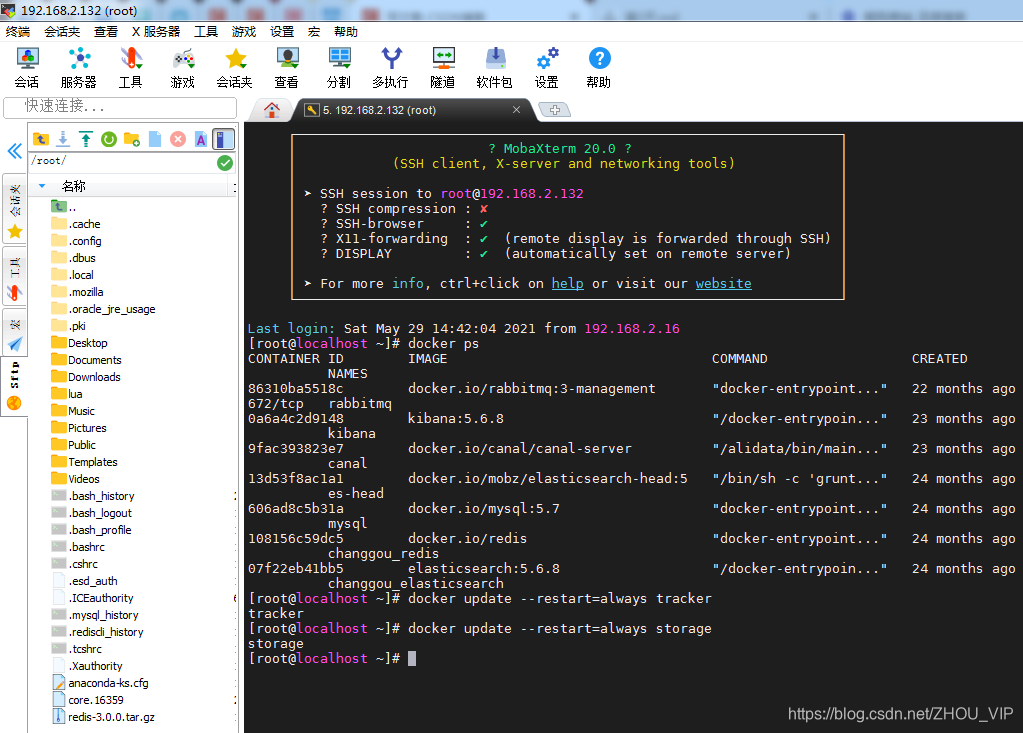This screenshot has height=733, width=1023.
Task: Select the .cache folder
Action: 76,224
